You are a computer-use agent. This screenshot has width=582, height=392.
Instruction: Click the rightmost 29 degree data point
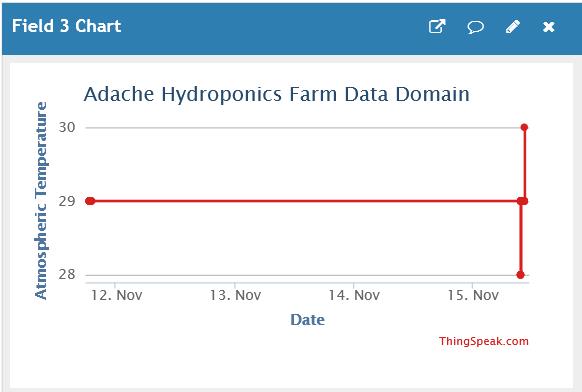click(524, 201)
